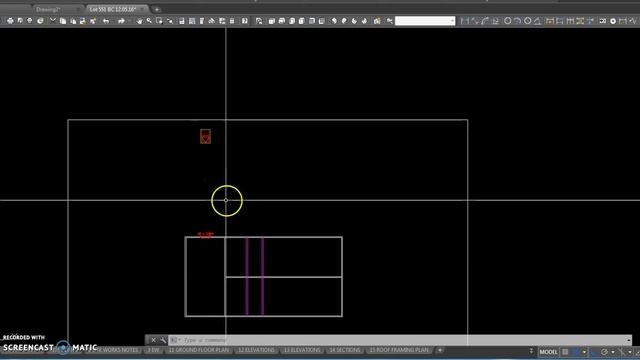Click the Plot printer icon
The width and height of the screenshot is (640, 360).
click(10, 20)
